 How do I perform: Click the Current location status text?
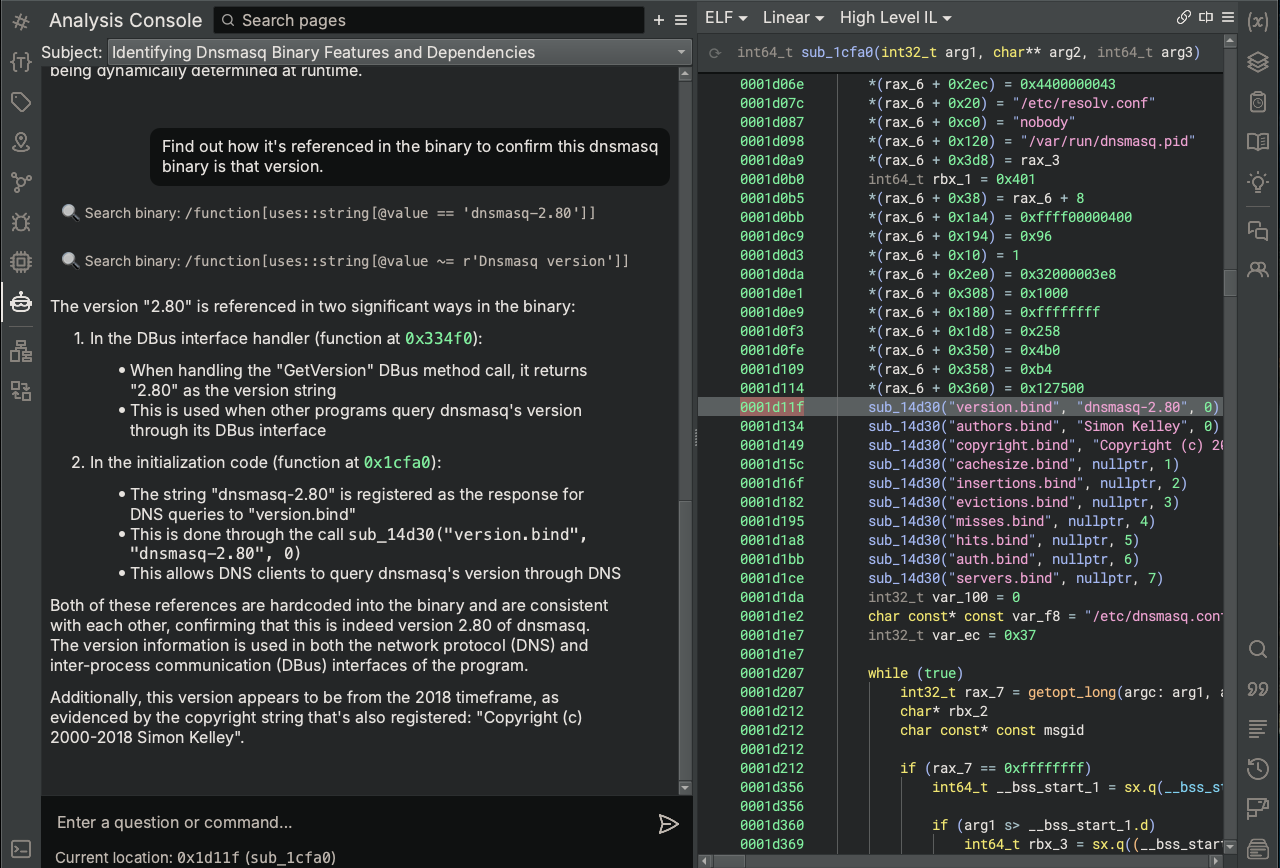(195, 857)
